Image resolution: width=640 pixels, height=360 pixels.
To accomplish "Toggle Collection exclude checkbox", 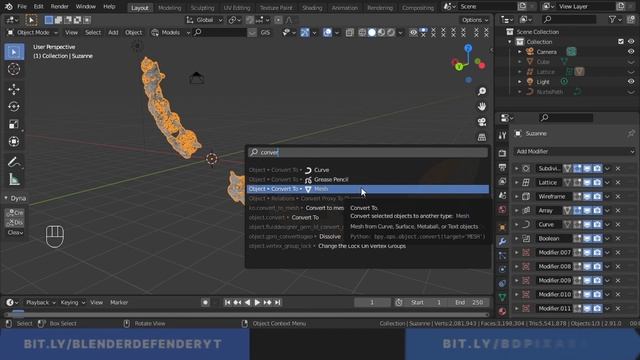I will pyautogui.click(x=621, y=42).
